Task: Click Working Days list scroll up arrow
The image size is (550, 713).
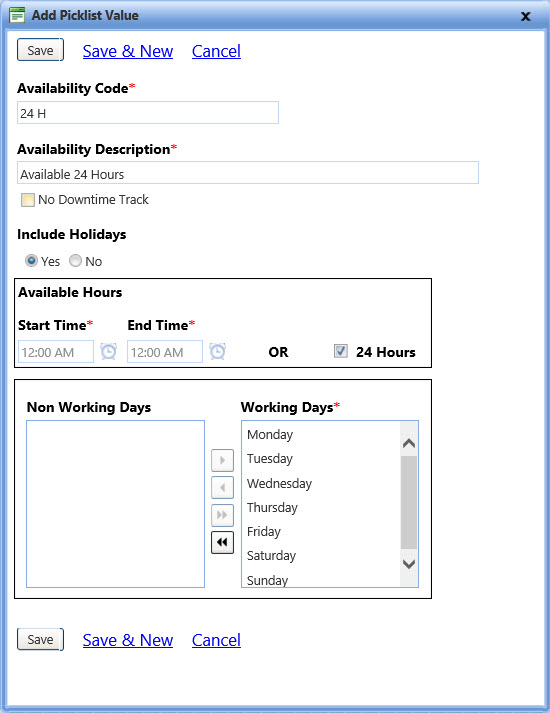Action: [409, 443]
